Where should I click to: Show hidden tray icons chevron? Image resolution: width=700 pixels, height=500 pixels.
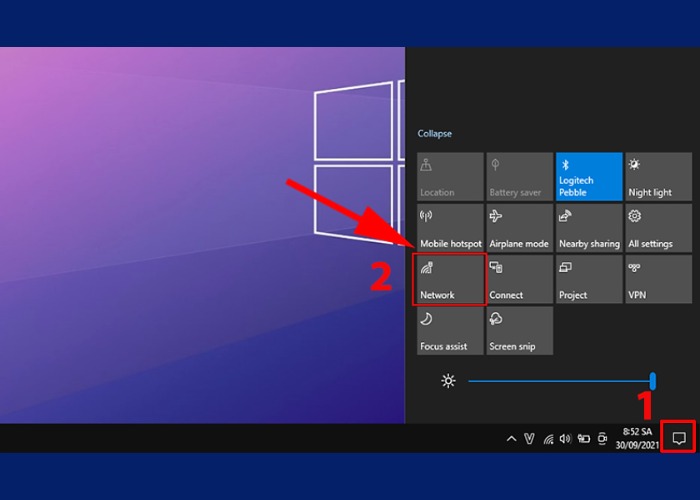click(x=512, y=438)
